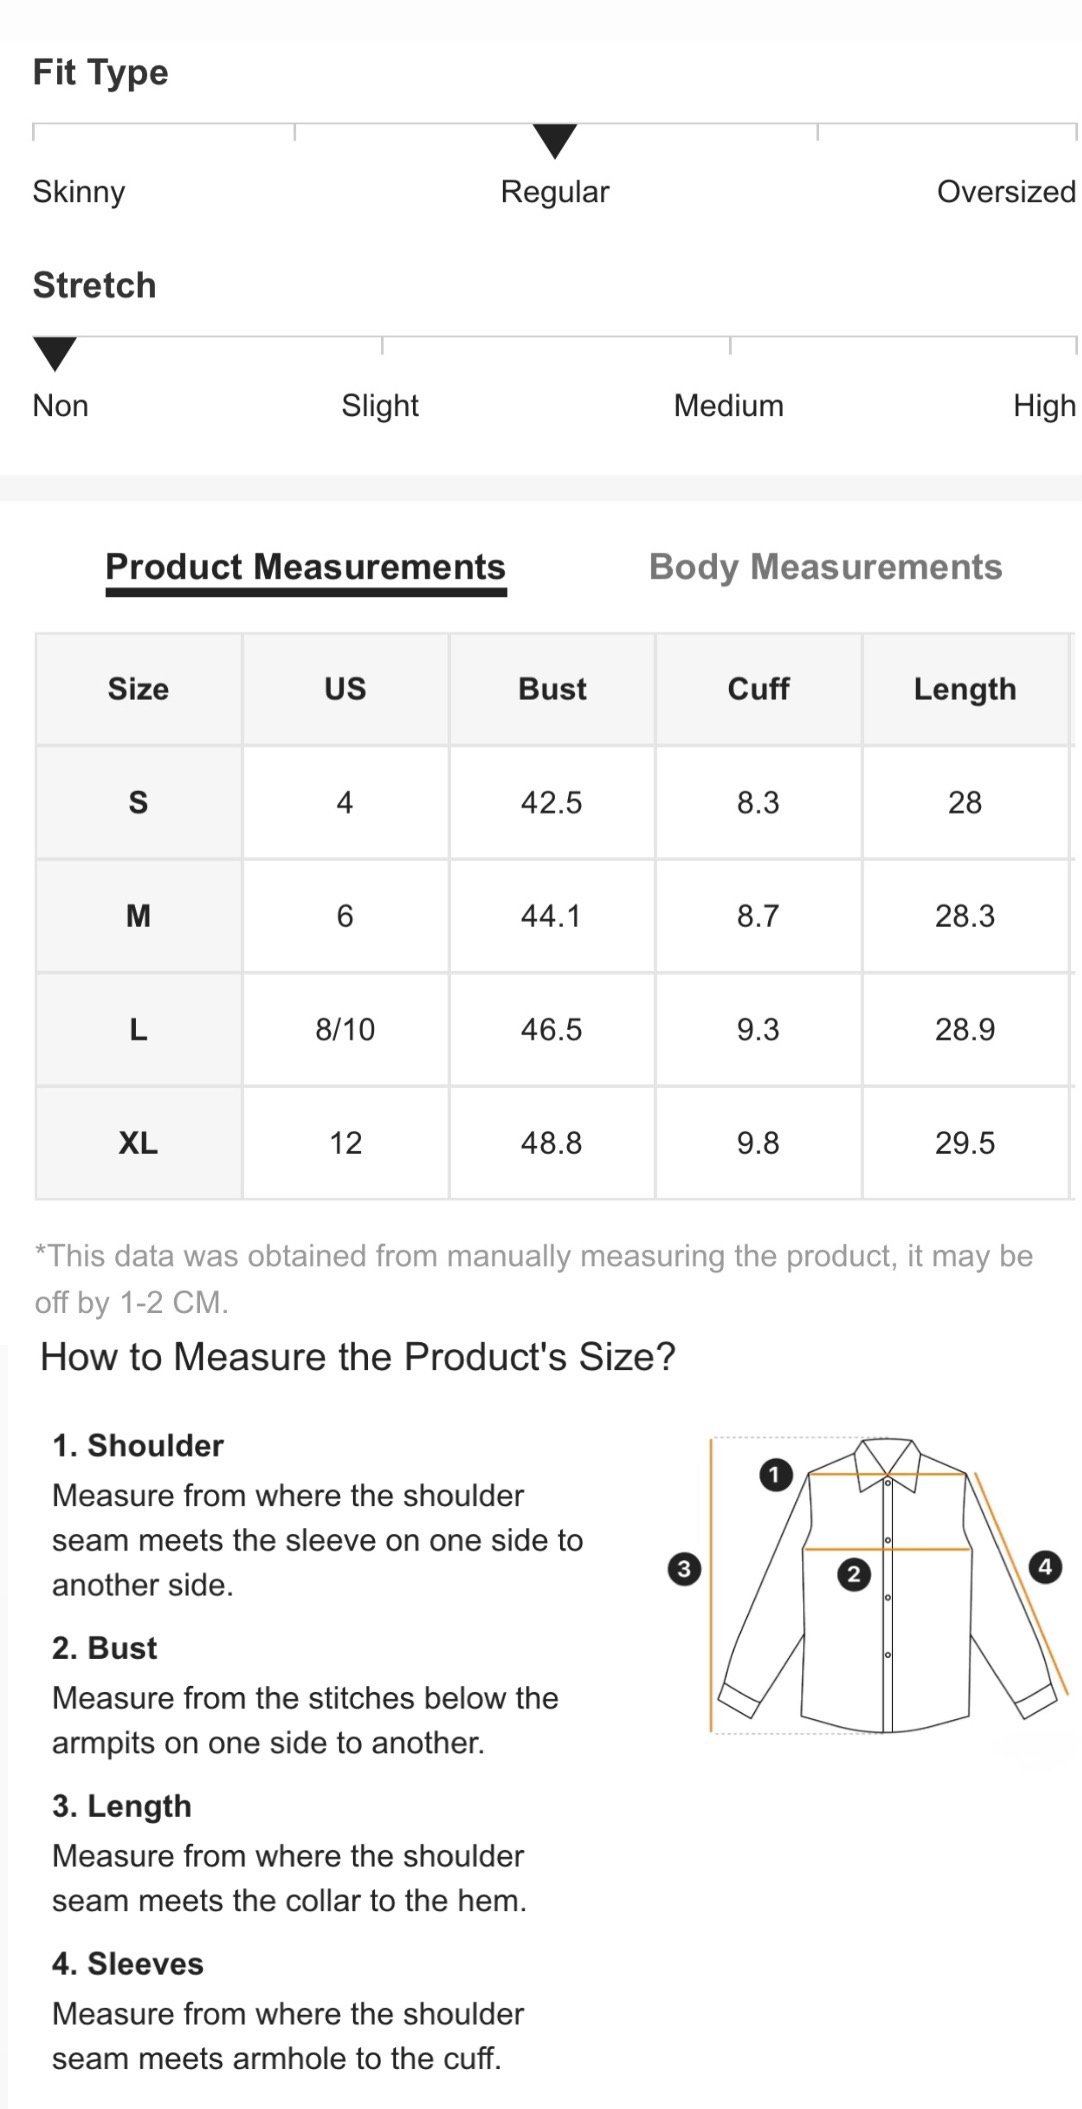The width and height of the screenshot is (1082, 2109).
Task: Click the Stretch triangle marker at Non
Action: click(55, 354)
